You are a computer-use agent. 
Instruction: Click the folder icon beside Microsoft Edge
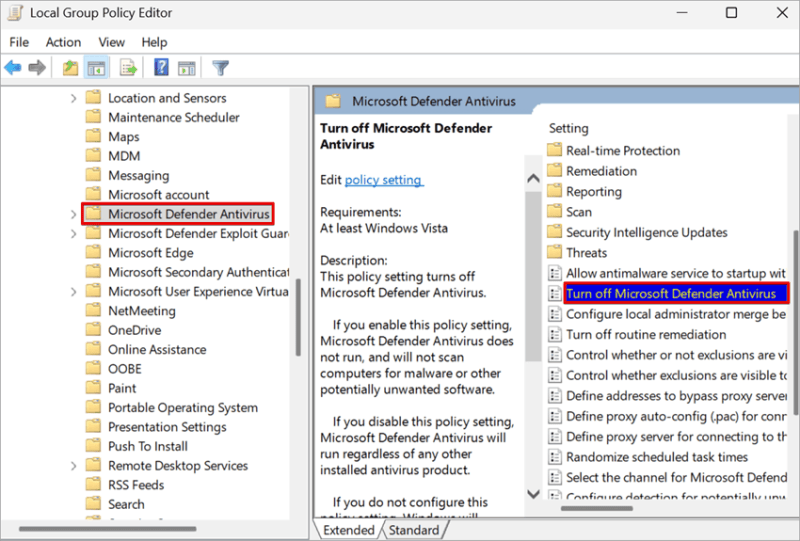pos(93,253)
